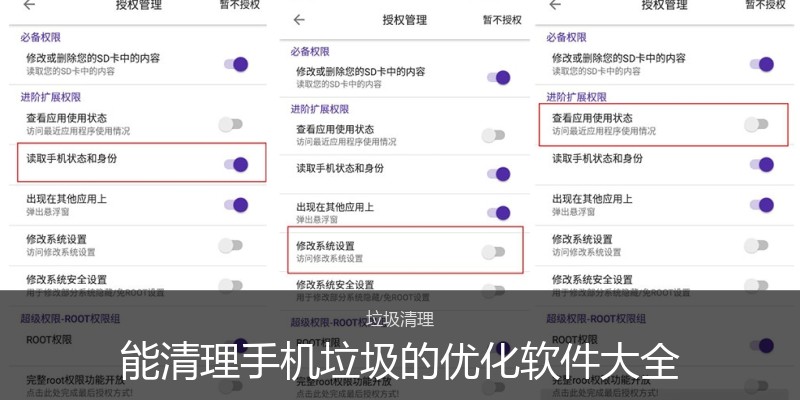Viewport: 800px width, 400px height.
Task: Enable 修改系统设置 switch in left screenshot
Action: coord(231,246)
